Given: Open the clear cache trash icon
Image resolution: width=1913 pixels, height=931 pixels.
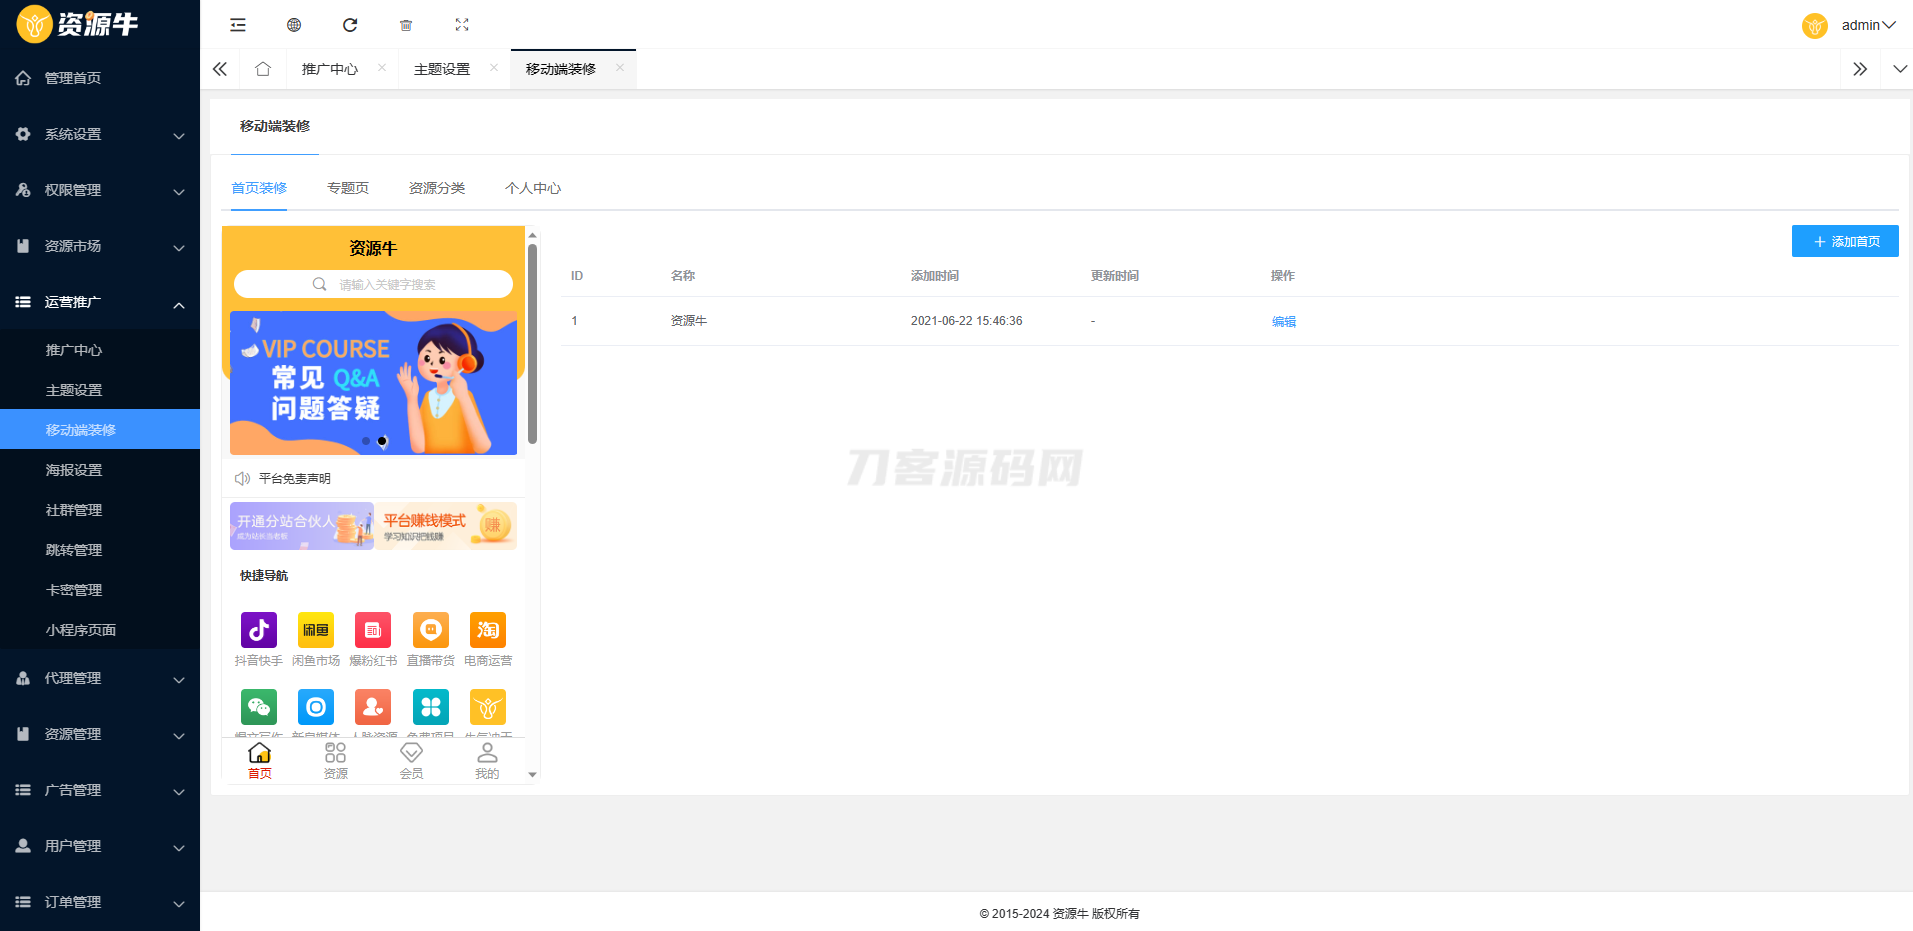Looking at the screenshot, I should [406, 24].
